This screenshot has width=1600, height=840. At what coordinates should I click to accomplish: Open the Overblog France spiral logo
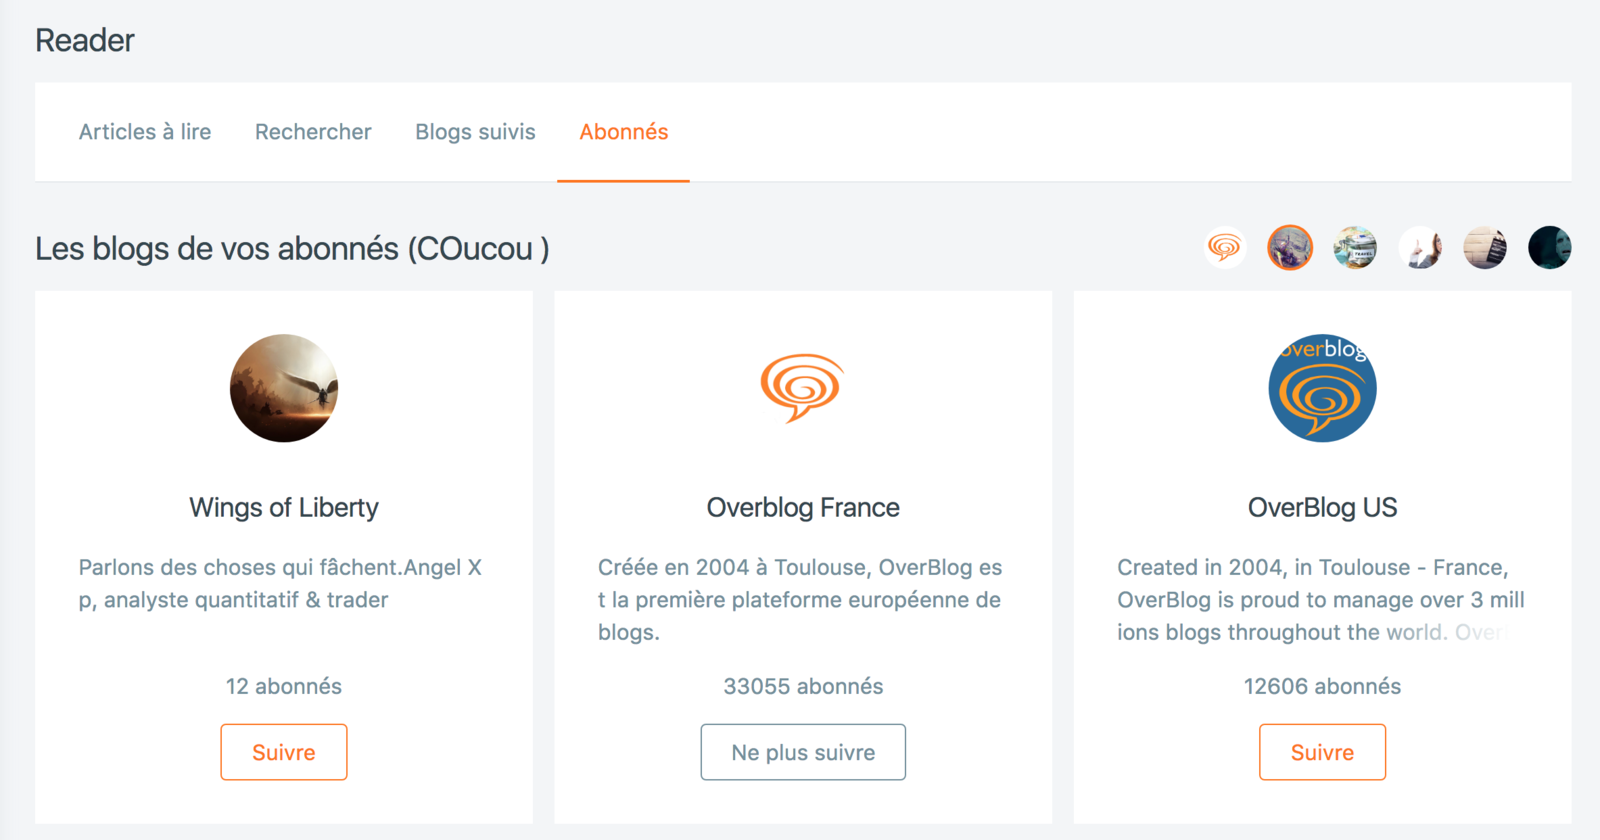click(x=803, y=388)
